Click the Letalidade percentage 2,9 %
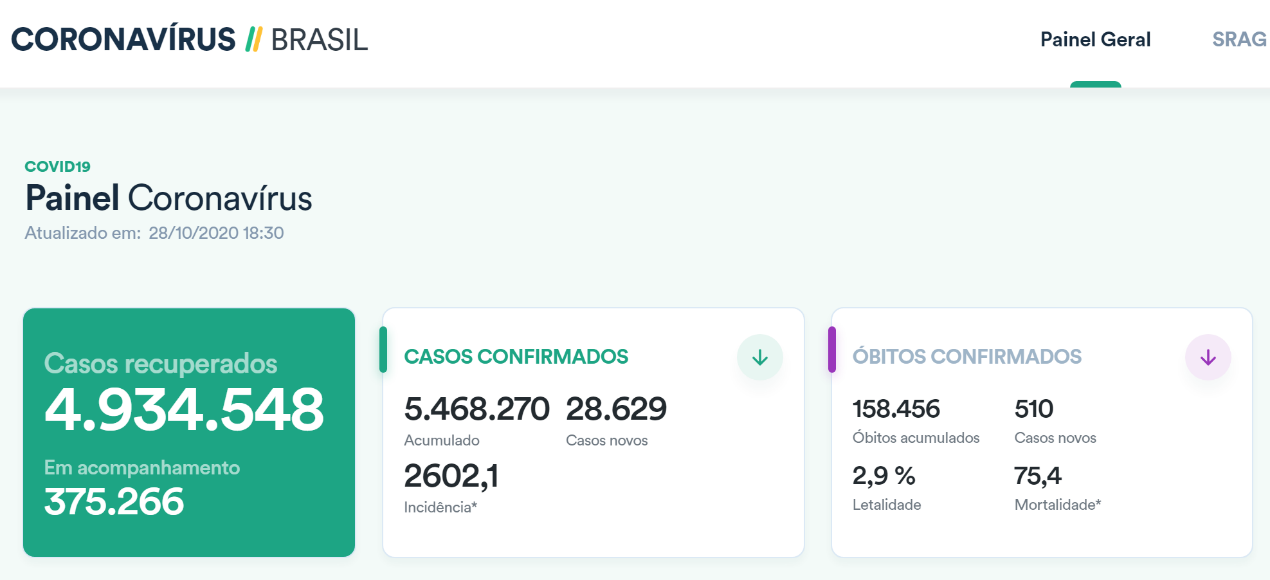The image size is (1270, 580). 884,475
